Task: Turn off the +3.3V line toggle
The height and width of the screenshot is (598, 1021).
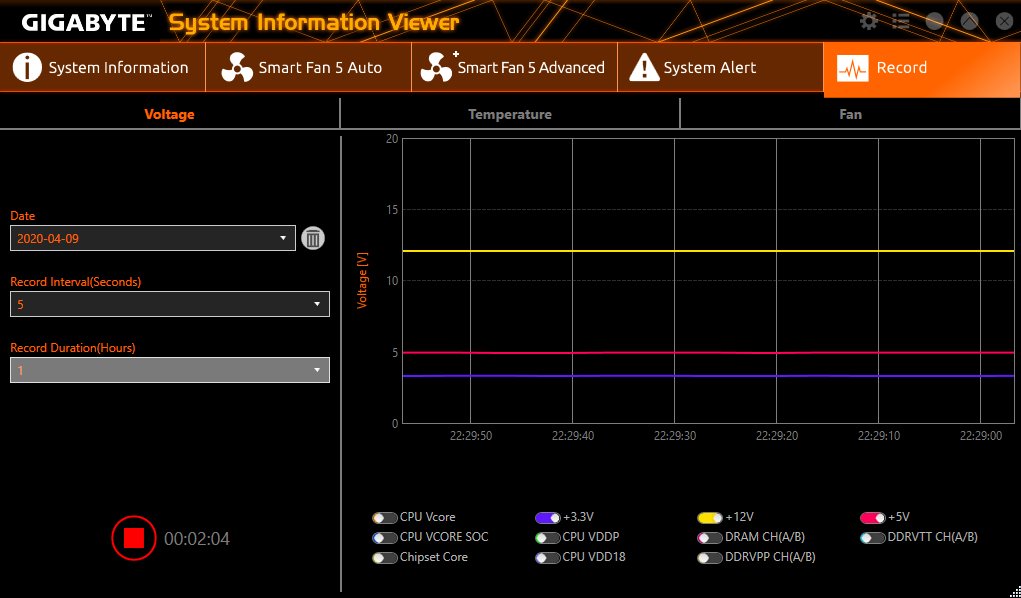Action: point(548,517)
